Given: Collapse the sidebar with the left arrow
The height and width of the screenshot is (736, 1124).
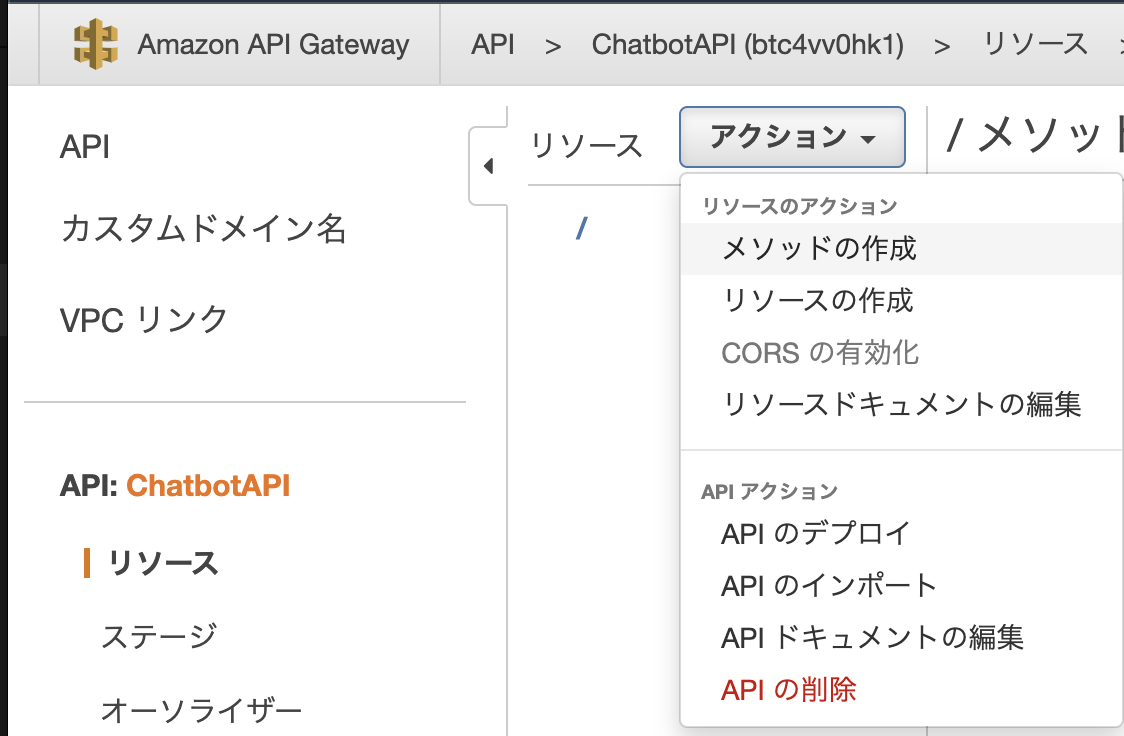Looking at the screenshot, I should click(489, 166).
